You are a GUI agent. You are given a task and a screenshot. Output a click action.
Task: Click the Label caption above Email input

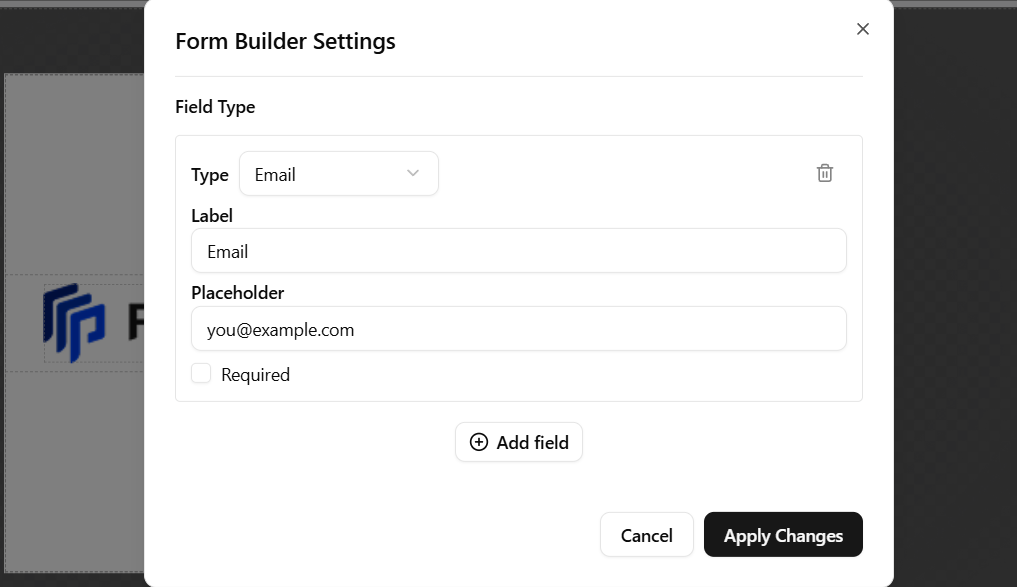point(211,216)
